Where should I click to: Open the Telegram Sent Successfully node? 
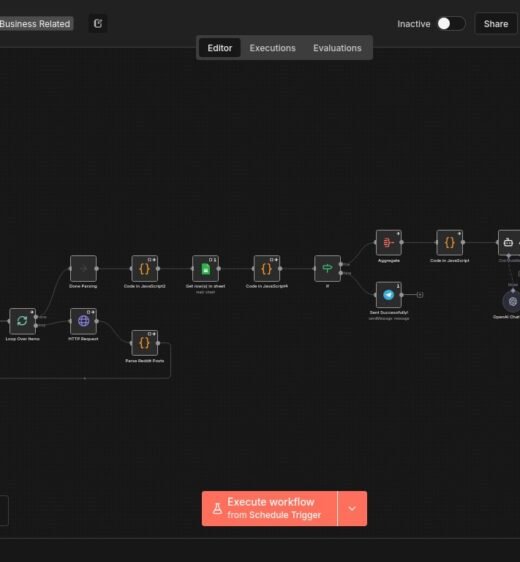click(x=388, y=295)
